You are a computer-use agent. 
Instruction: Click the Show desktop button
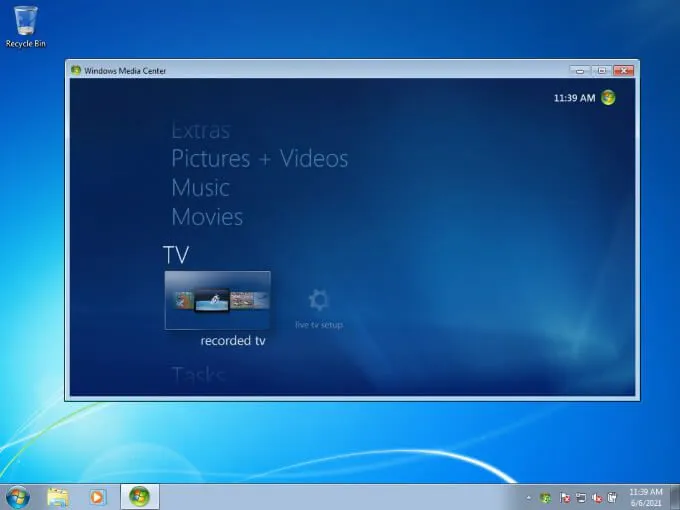[675, 497]
